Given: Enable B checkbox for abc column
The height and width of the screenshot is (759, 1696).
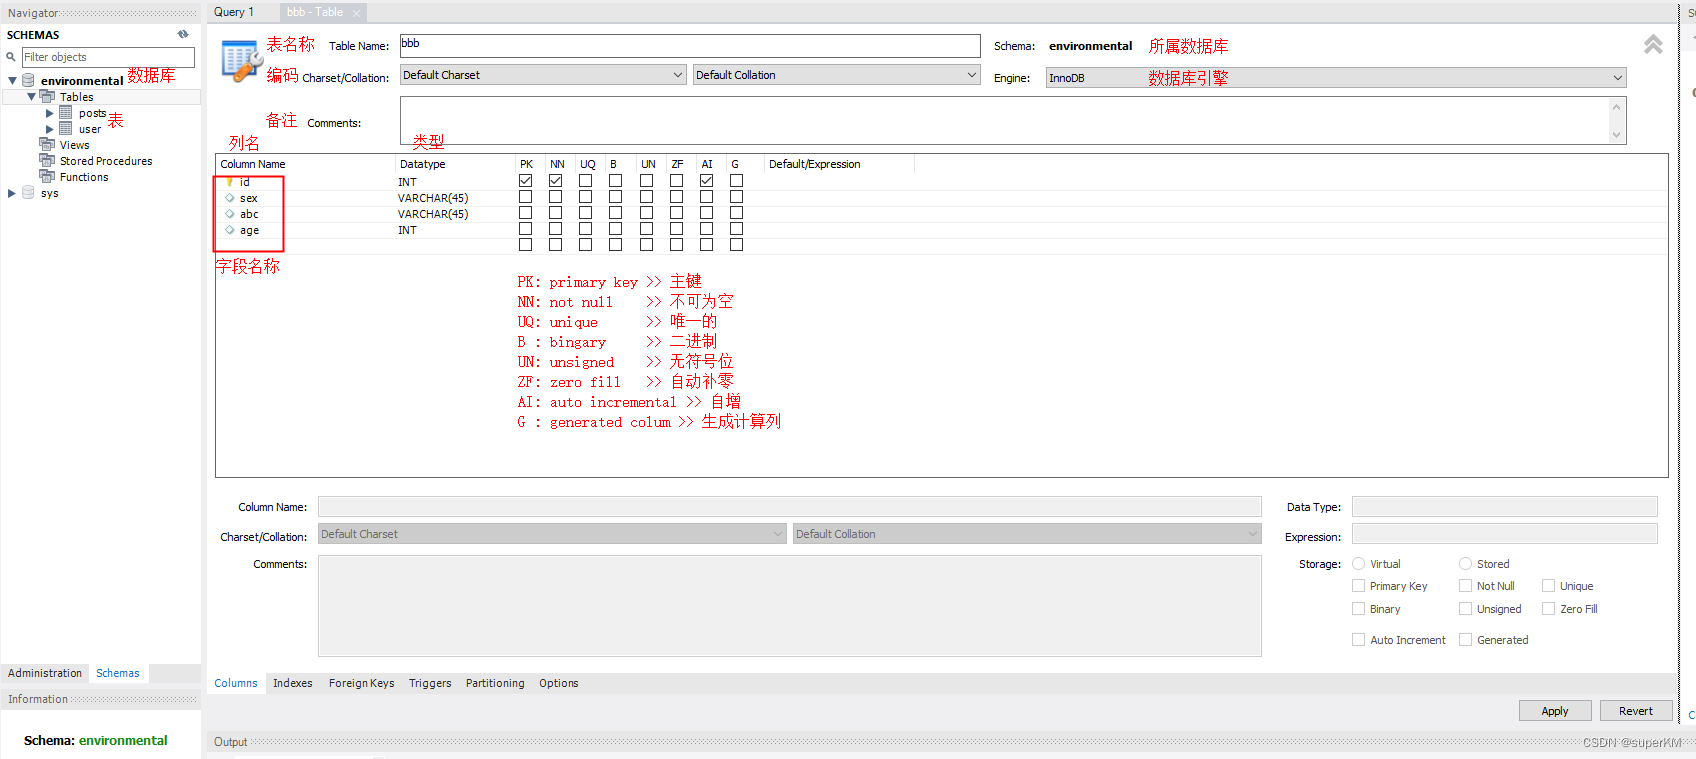Looking at the screenshot, I should pos(616,213).
